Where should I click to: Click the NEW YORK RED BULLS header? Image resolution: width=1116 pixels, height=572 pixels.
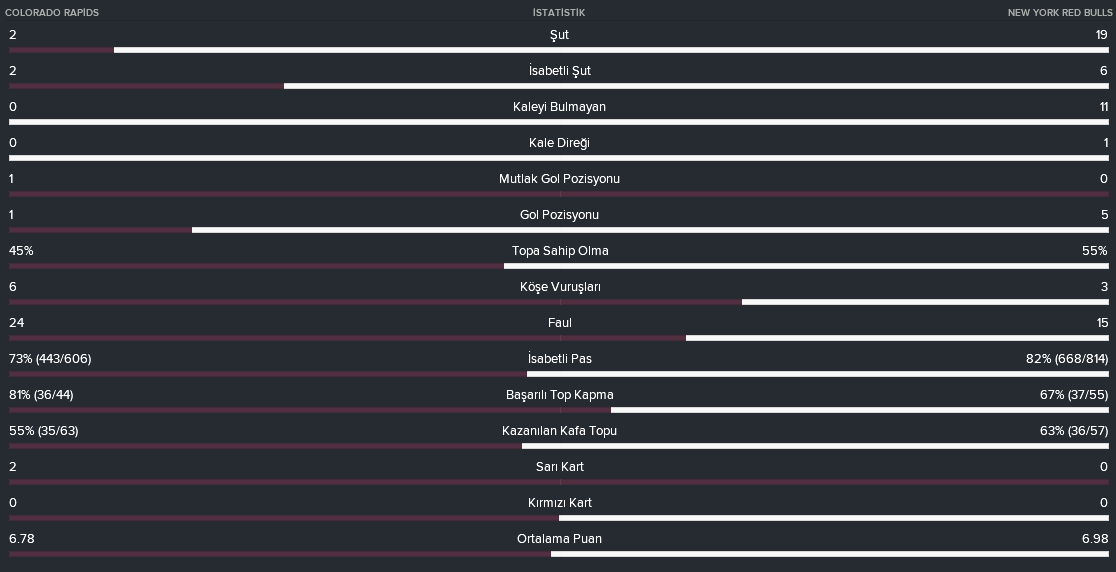point(1060,13)
